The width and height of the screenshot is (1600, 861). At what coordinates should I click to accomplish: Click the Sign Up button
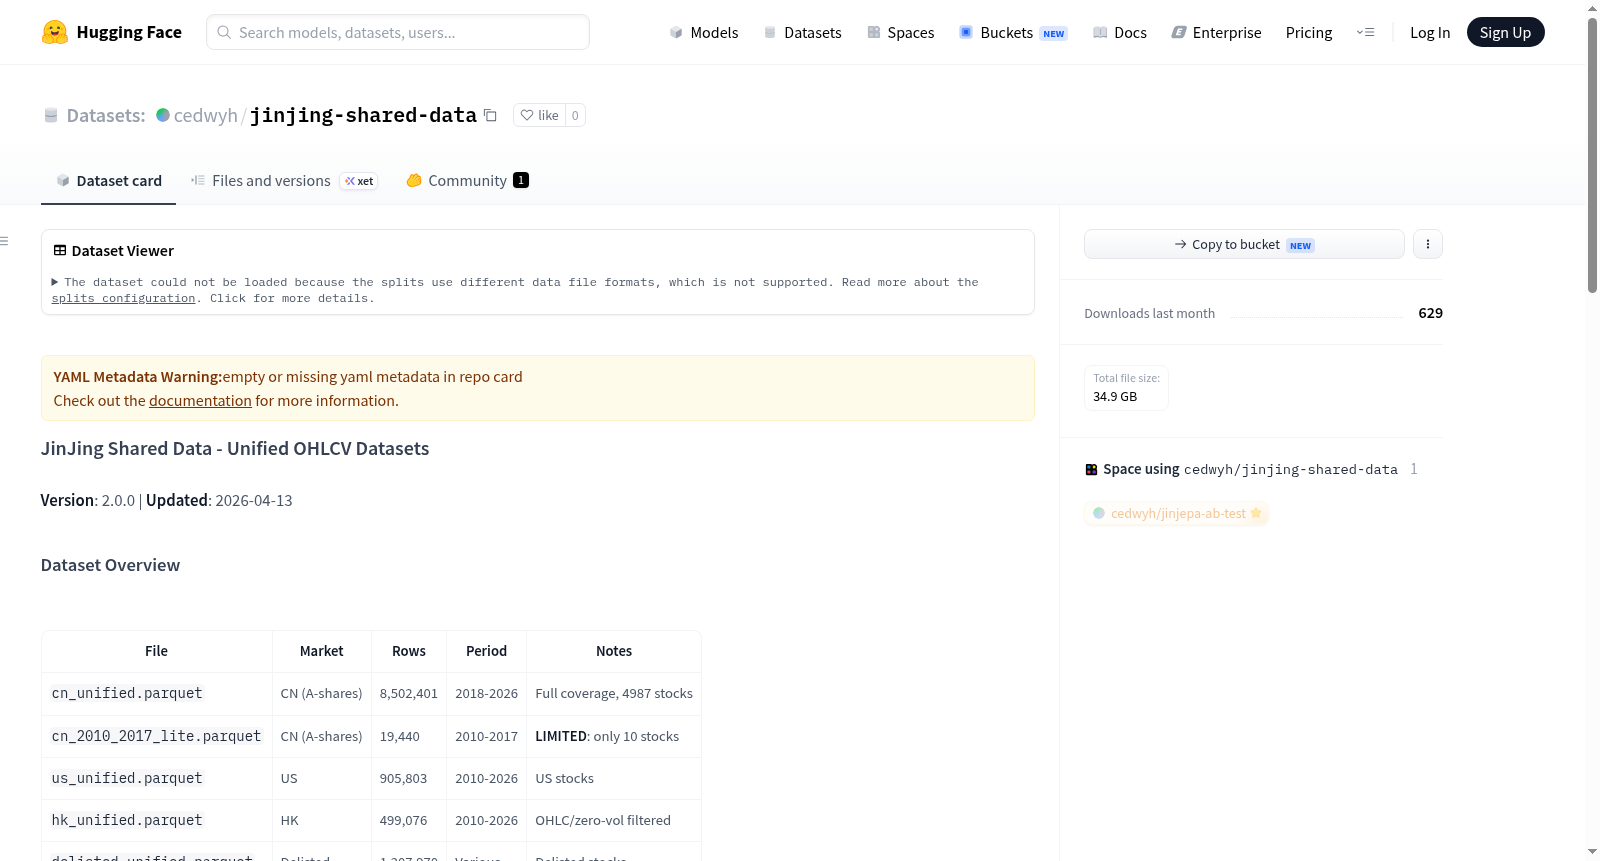tap(1505, 32)
